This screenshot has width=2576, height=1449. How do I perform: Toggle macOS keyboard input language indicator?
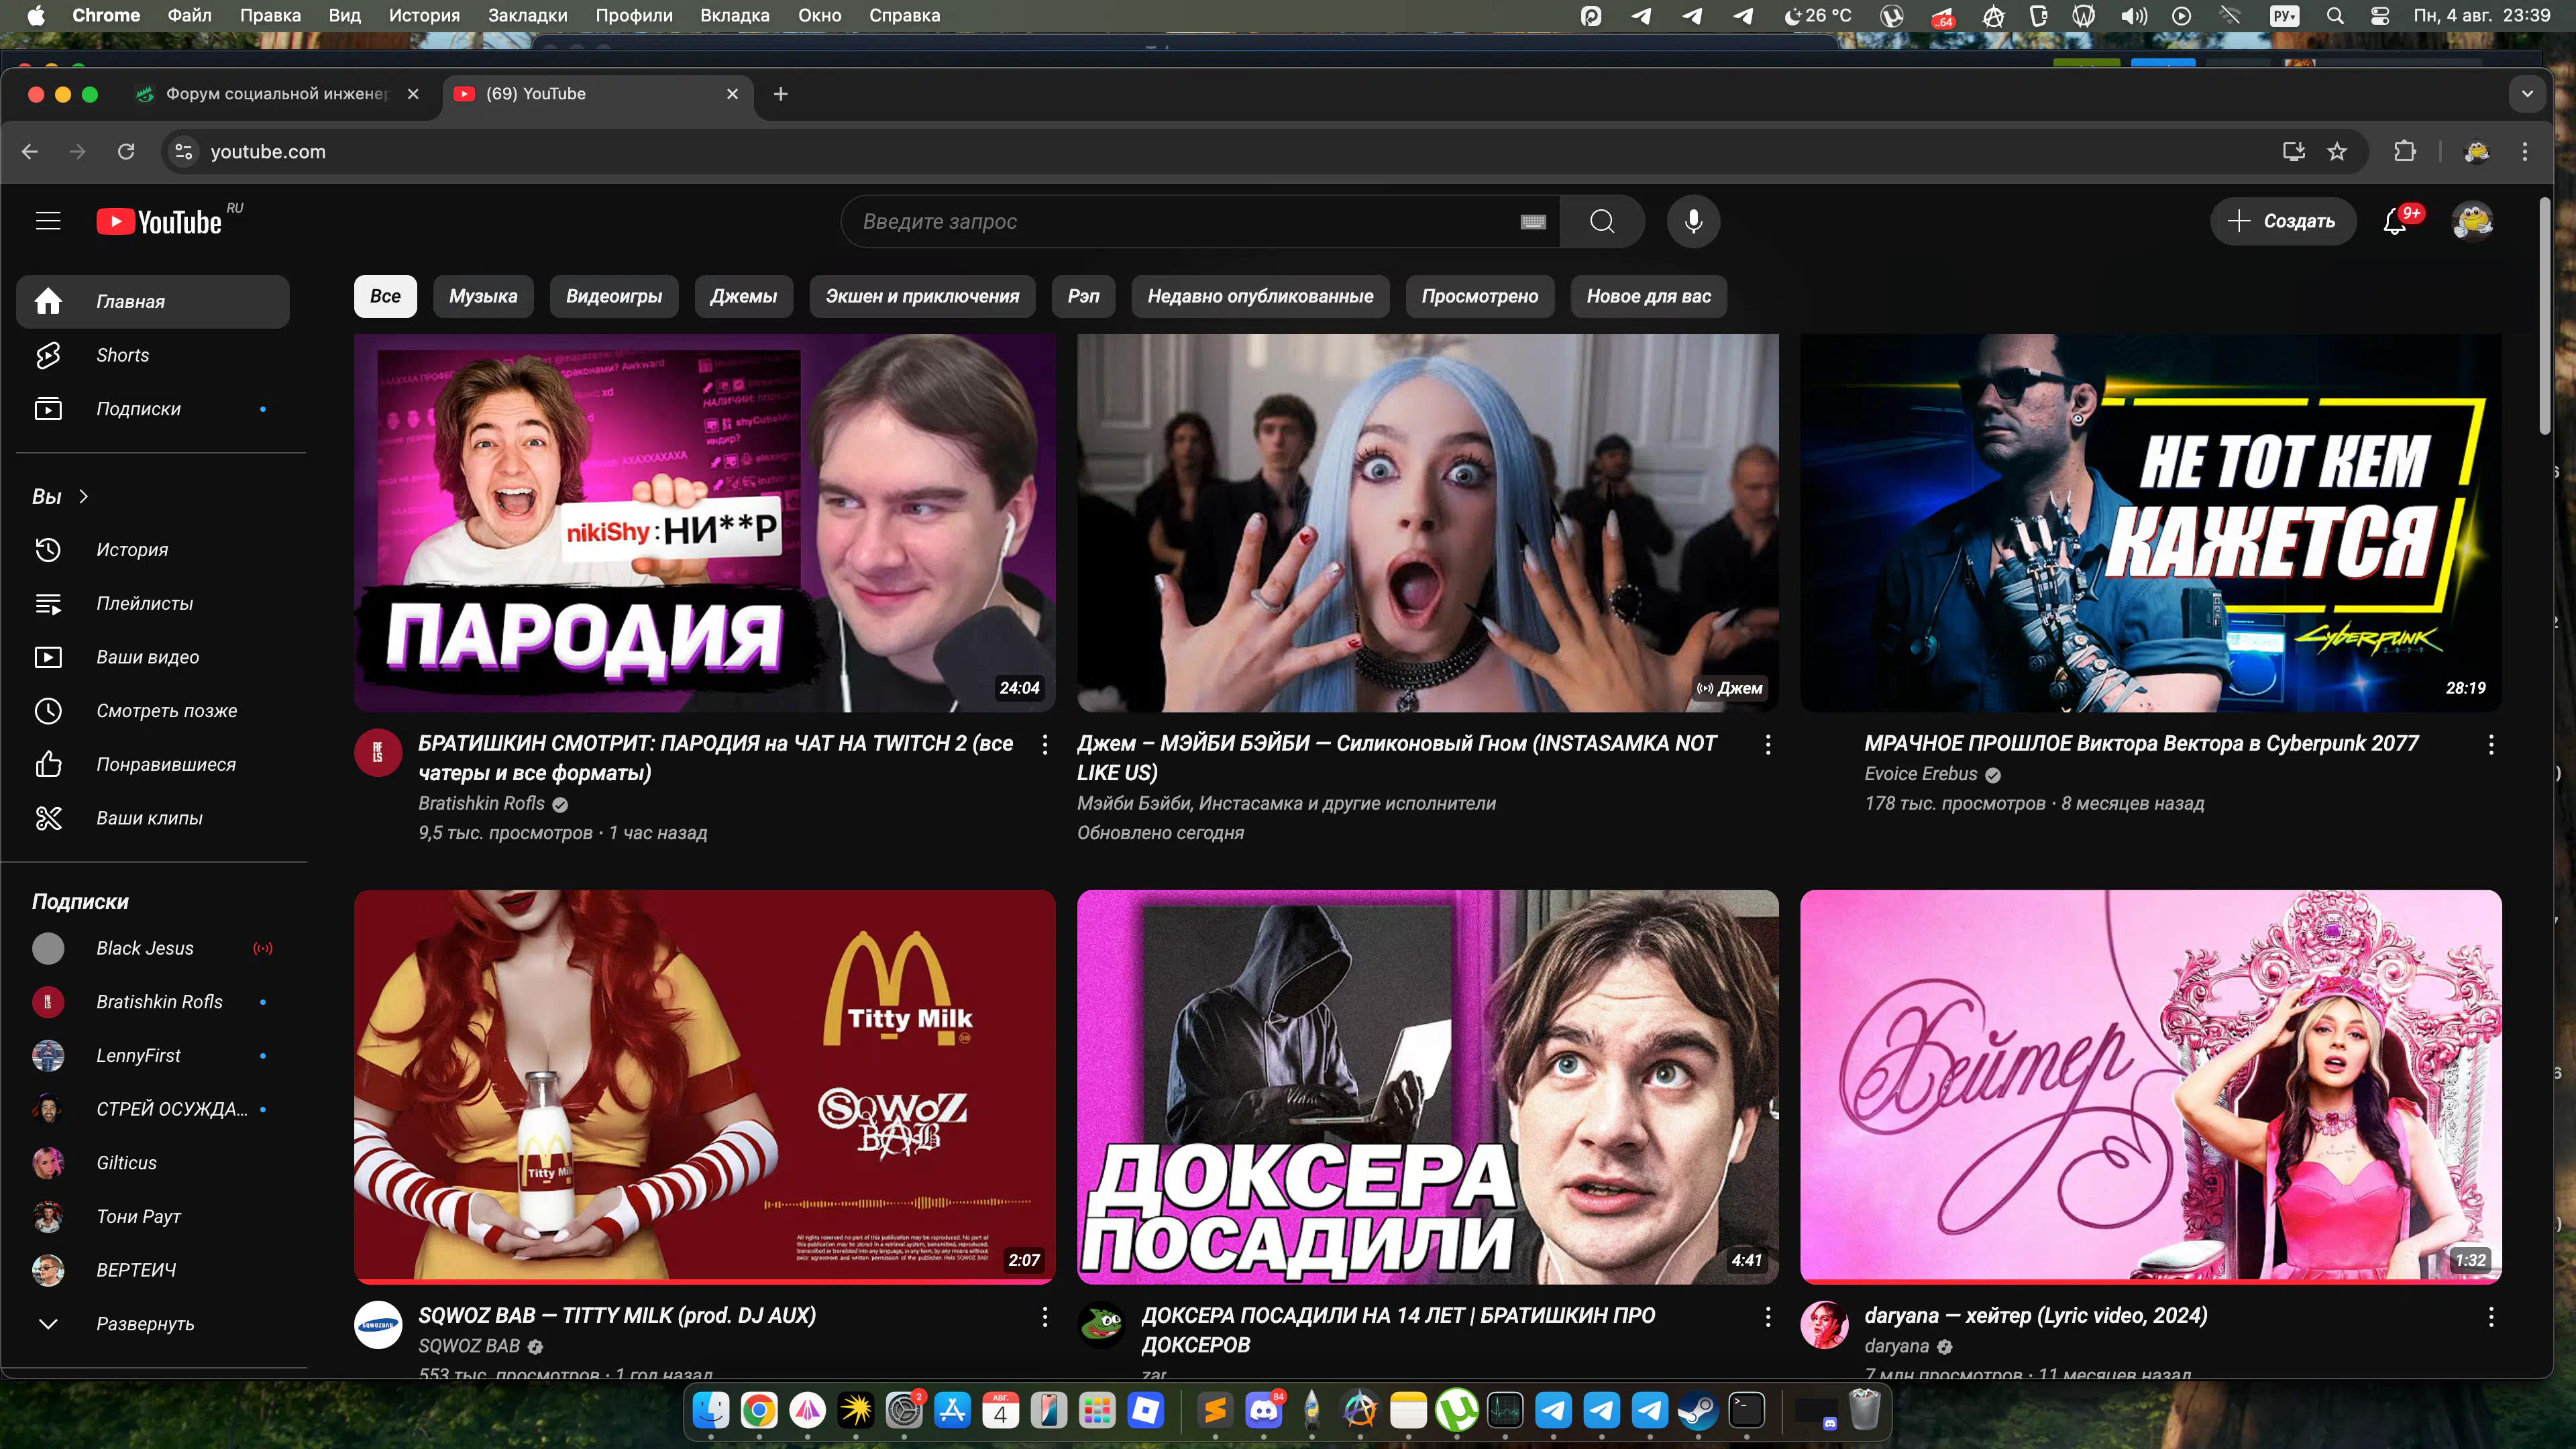(x=2284, y=15)
